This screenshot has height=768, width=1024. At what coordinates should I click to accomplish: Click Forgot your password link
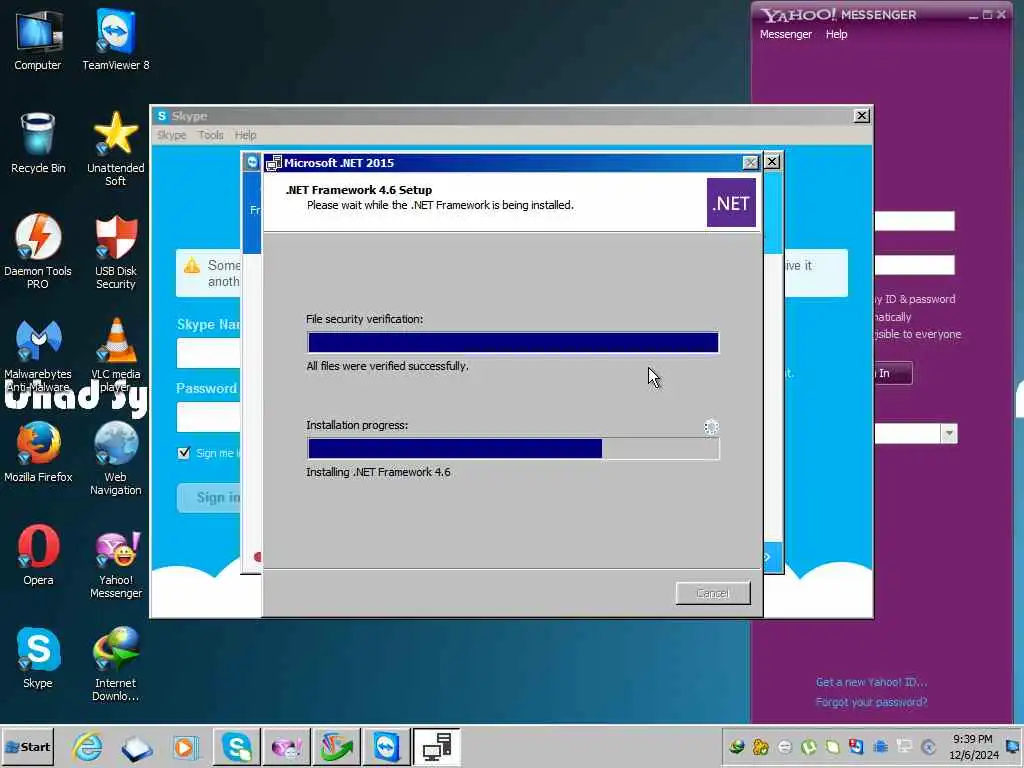[871, 702]
